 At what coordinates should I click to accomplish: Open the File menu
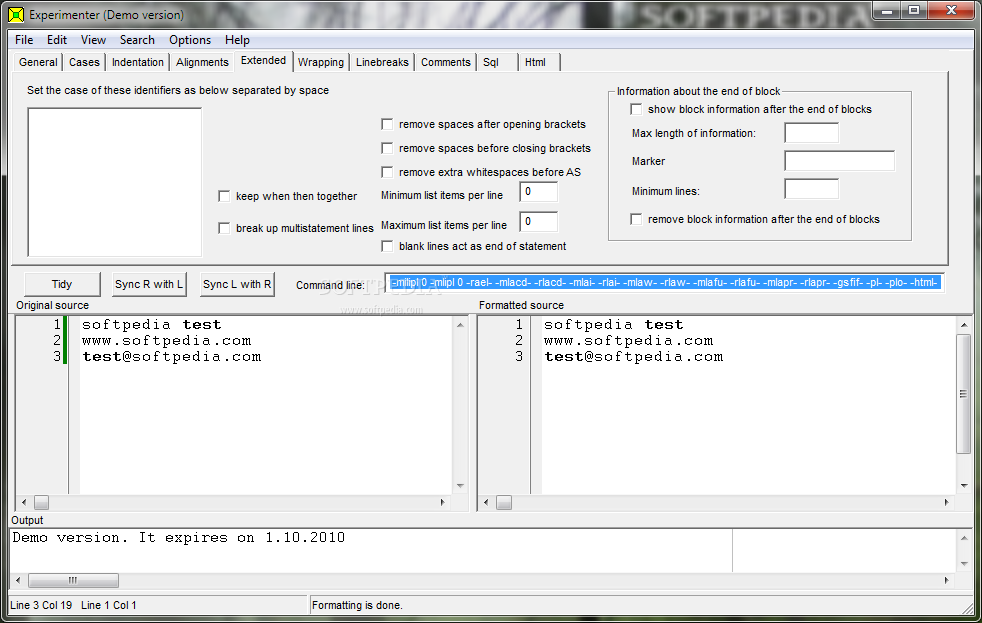click(24, 40)
